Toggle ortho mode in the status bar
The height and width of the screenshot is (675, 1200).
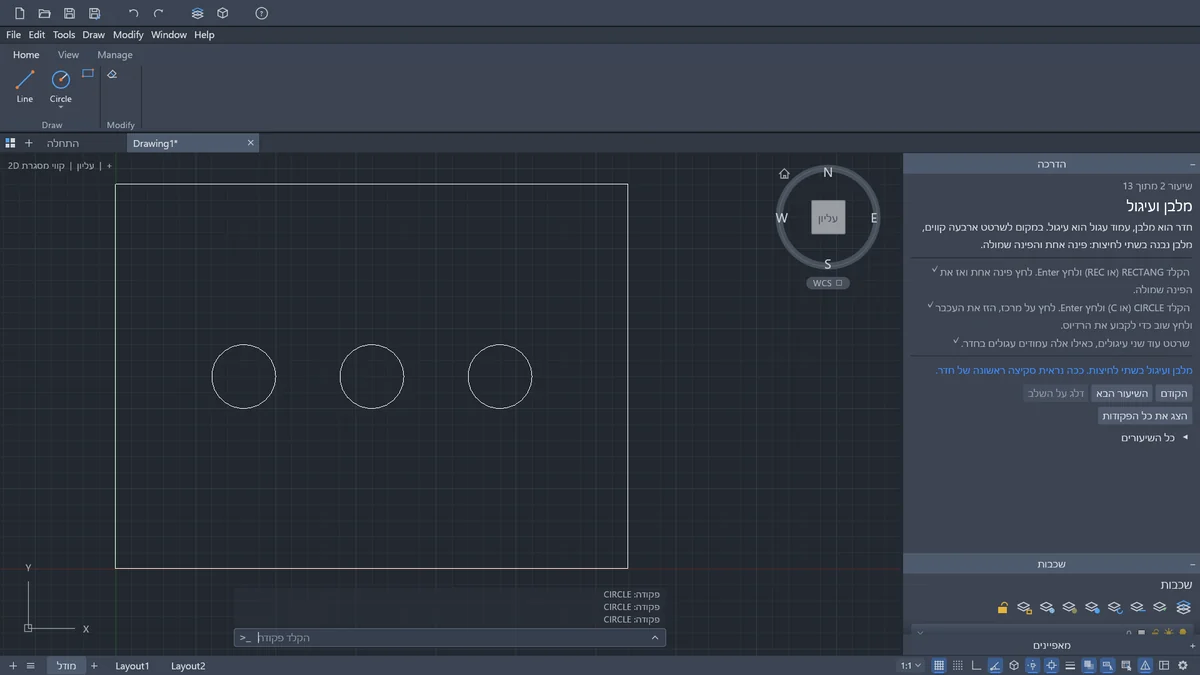976,666
